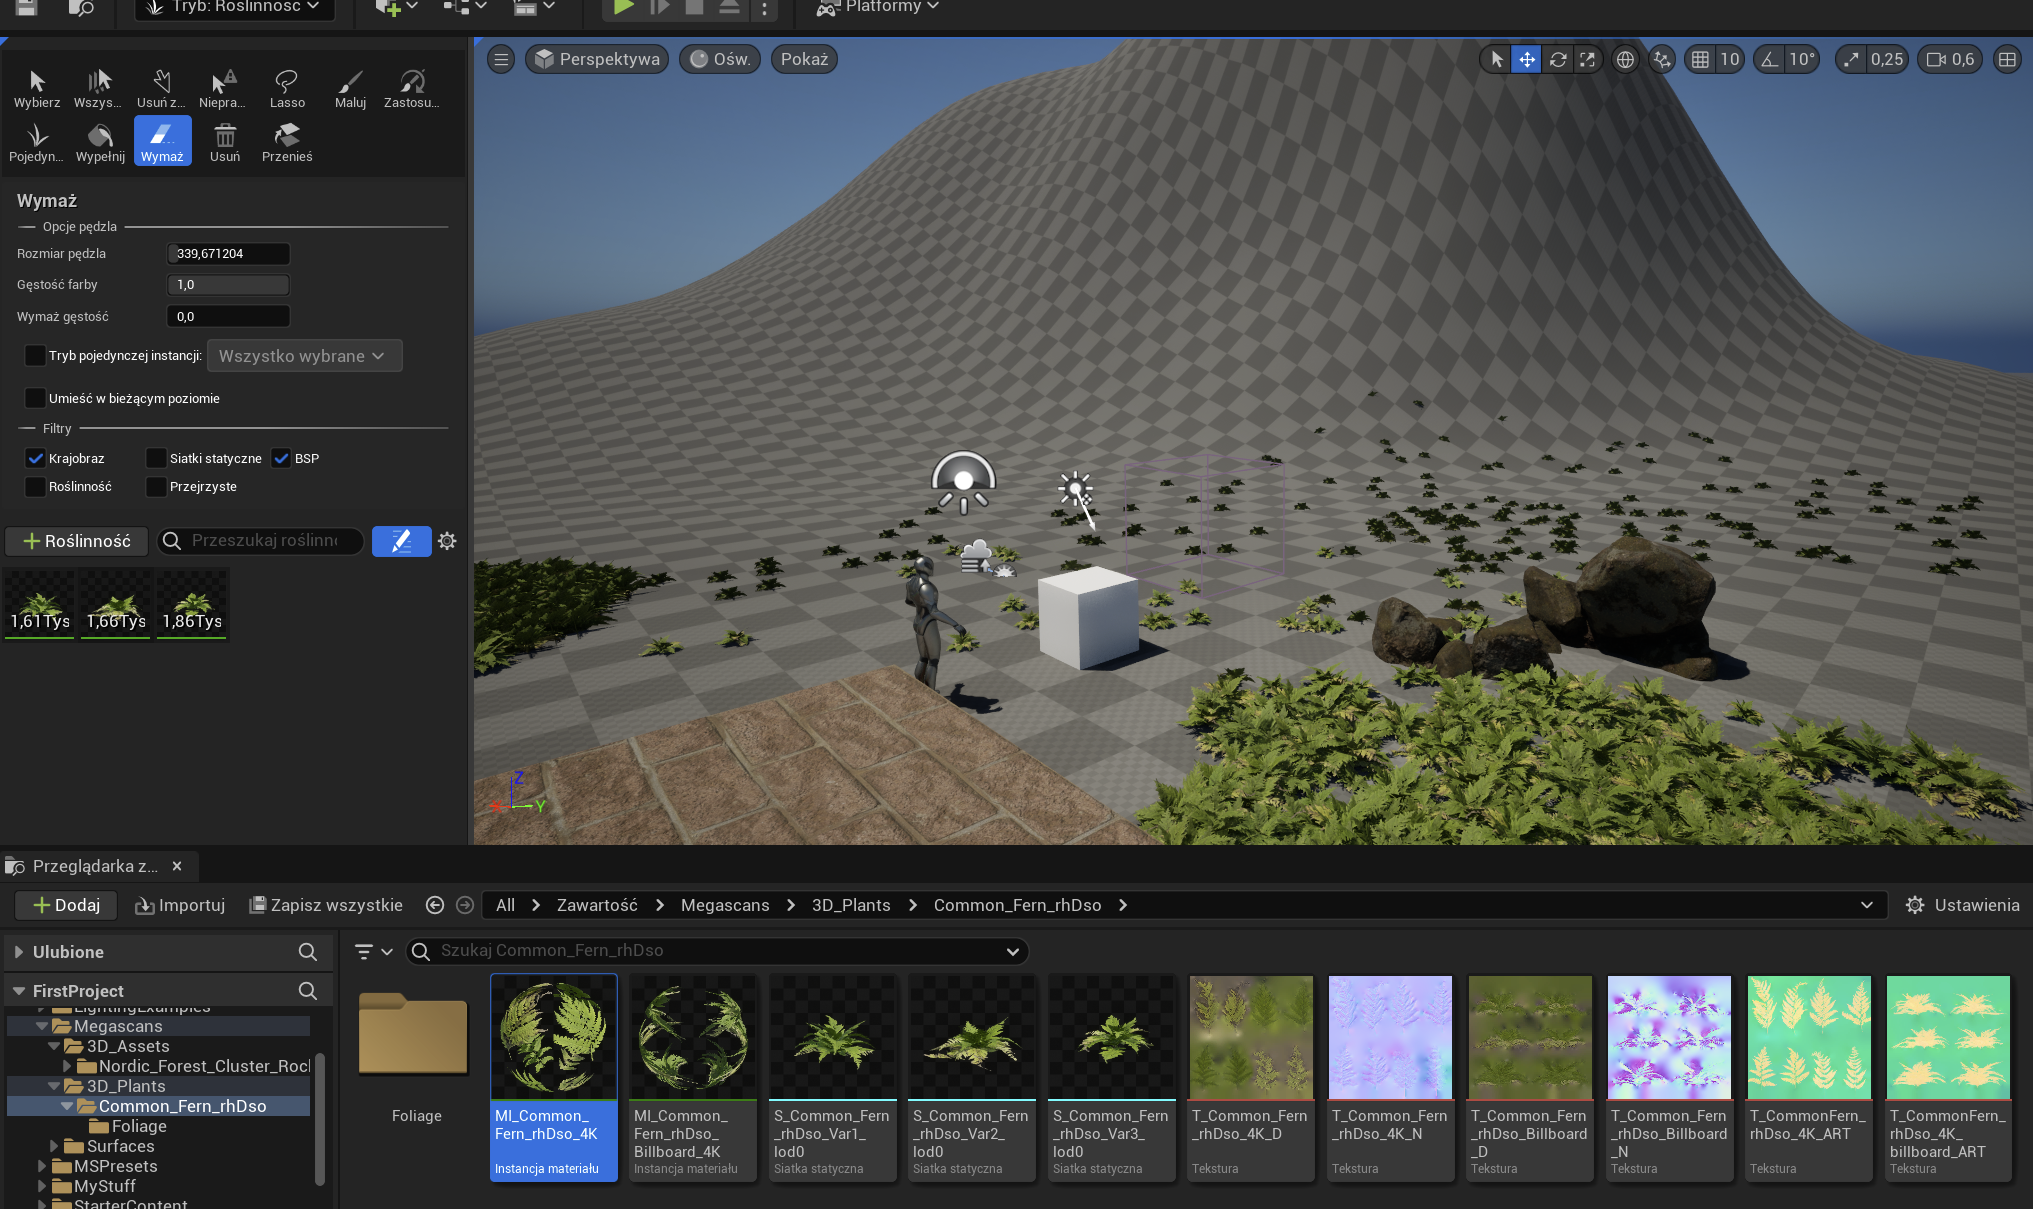Choose the Wypełnij fill tool

click(100, 142)
